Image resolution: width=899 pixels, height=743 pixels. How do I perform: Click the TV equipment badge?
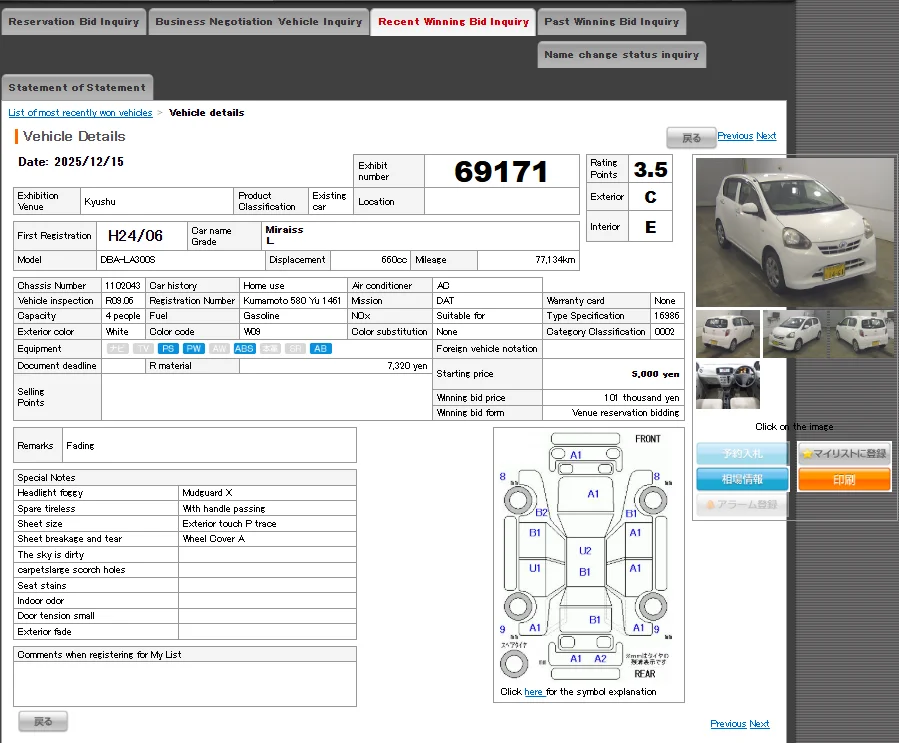tap(143, 349)
